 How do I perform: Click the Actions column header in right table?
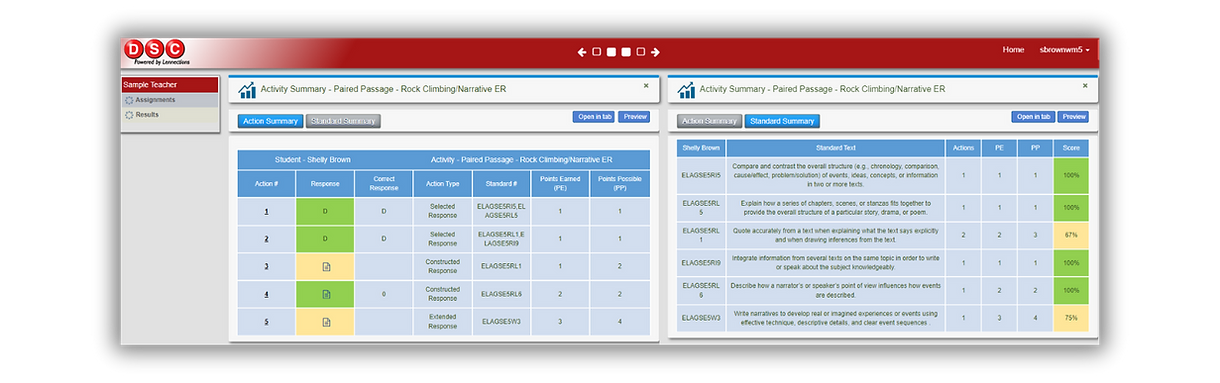(964, 148)
